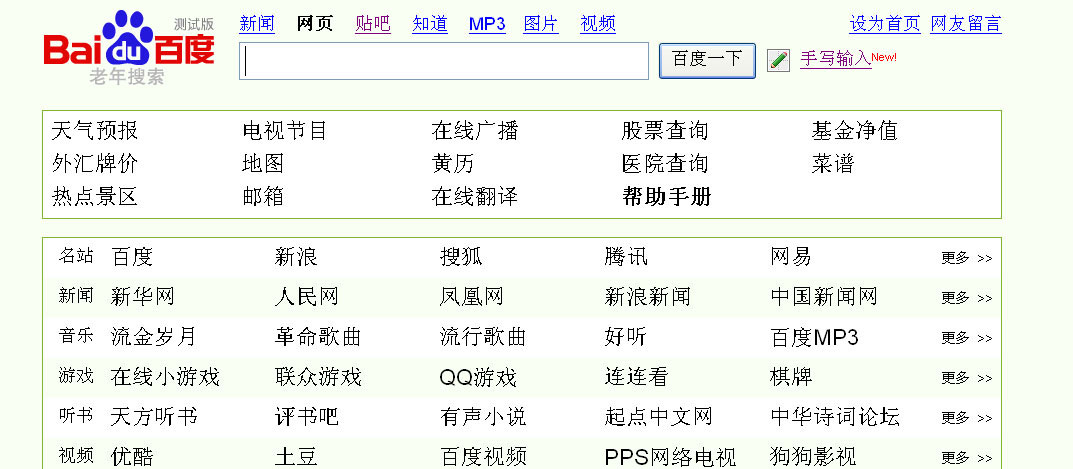1073x469 pixels.
Task: Open the 天方听书 link
Action: tap(153, 416)
